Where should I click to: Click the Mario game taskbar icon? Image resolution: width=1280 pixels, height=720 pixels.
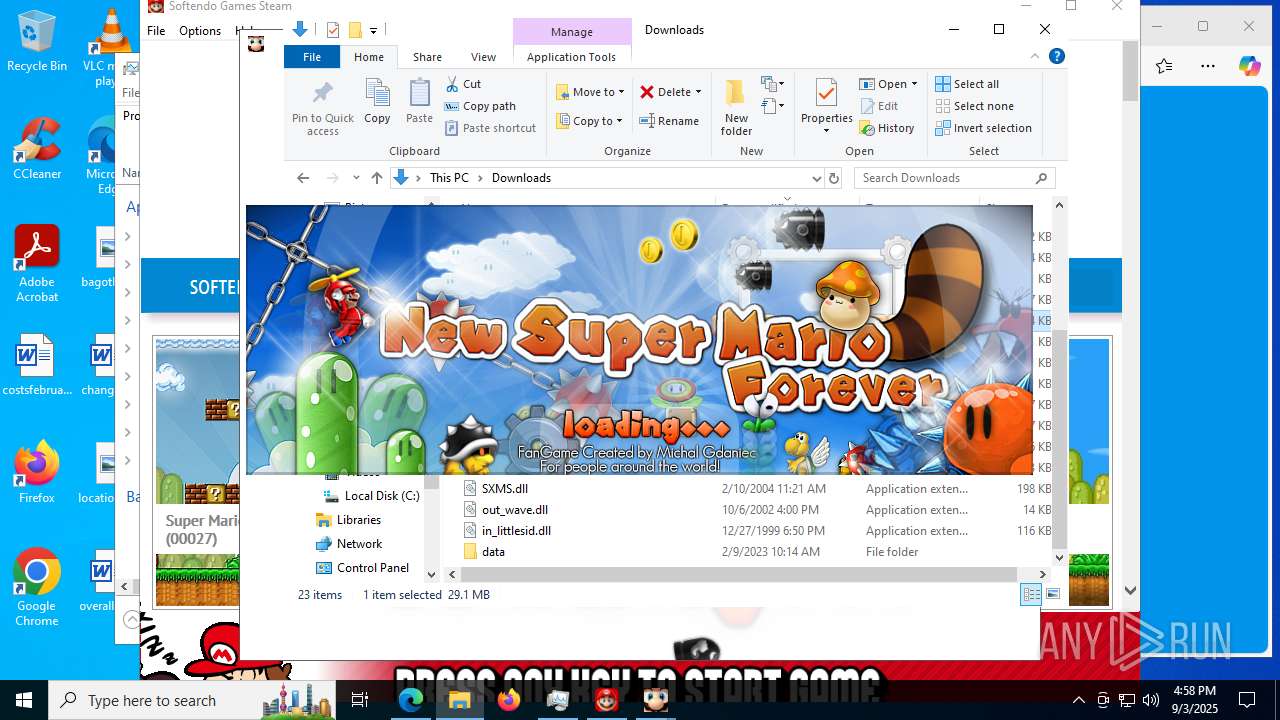[x=607, y=700]
